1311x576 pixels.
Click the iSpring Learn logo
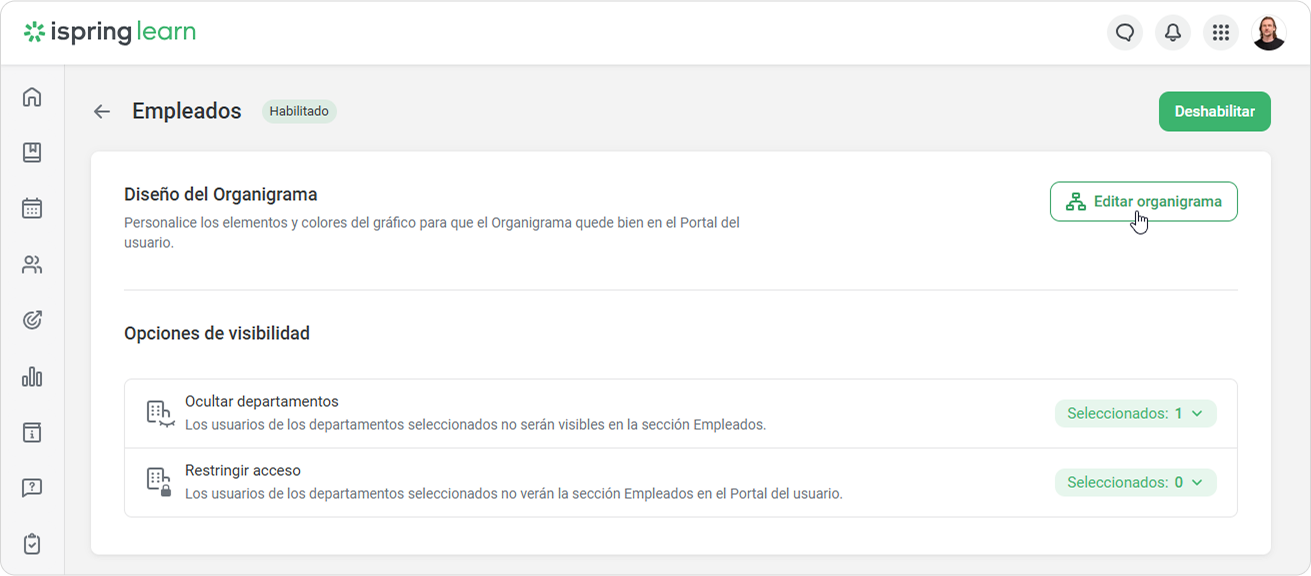tap(110, 32)
